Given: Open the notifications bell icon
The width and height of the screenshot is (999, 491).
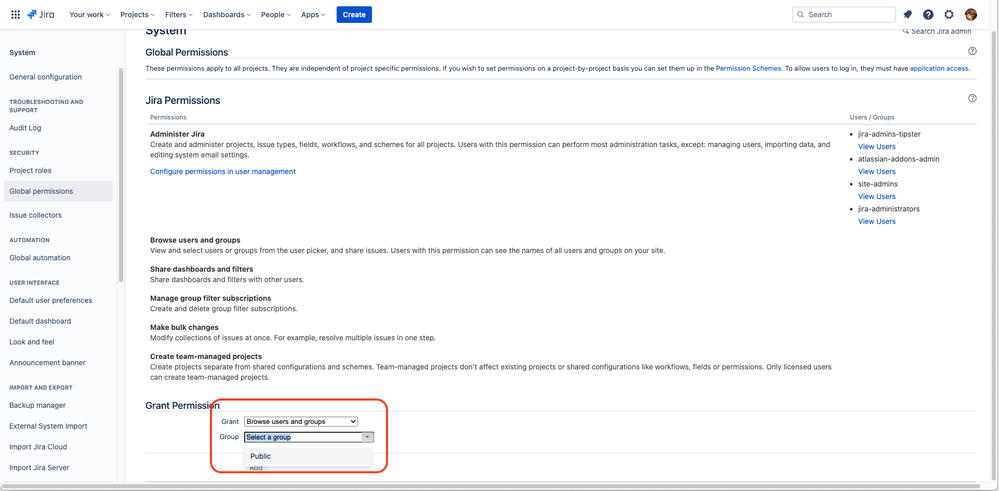Looking at the screenshot, I should pyautogui.click(x=908, y=15).
